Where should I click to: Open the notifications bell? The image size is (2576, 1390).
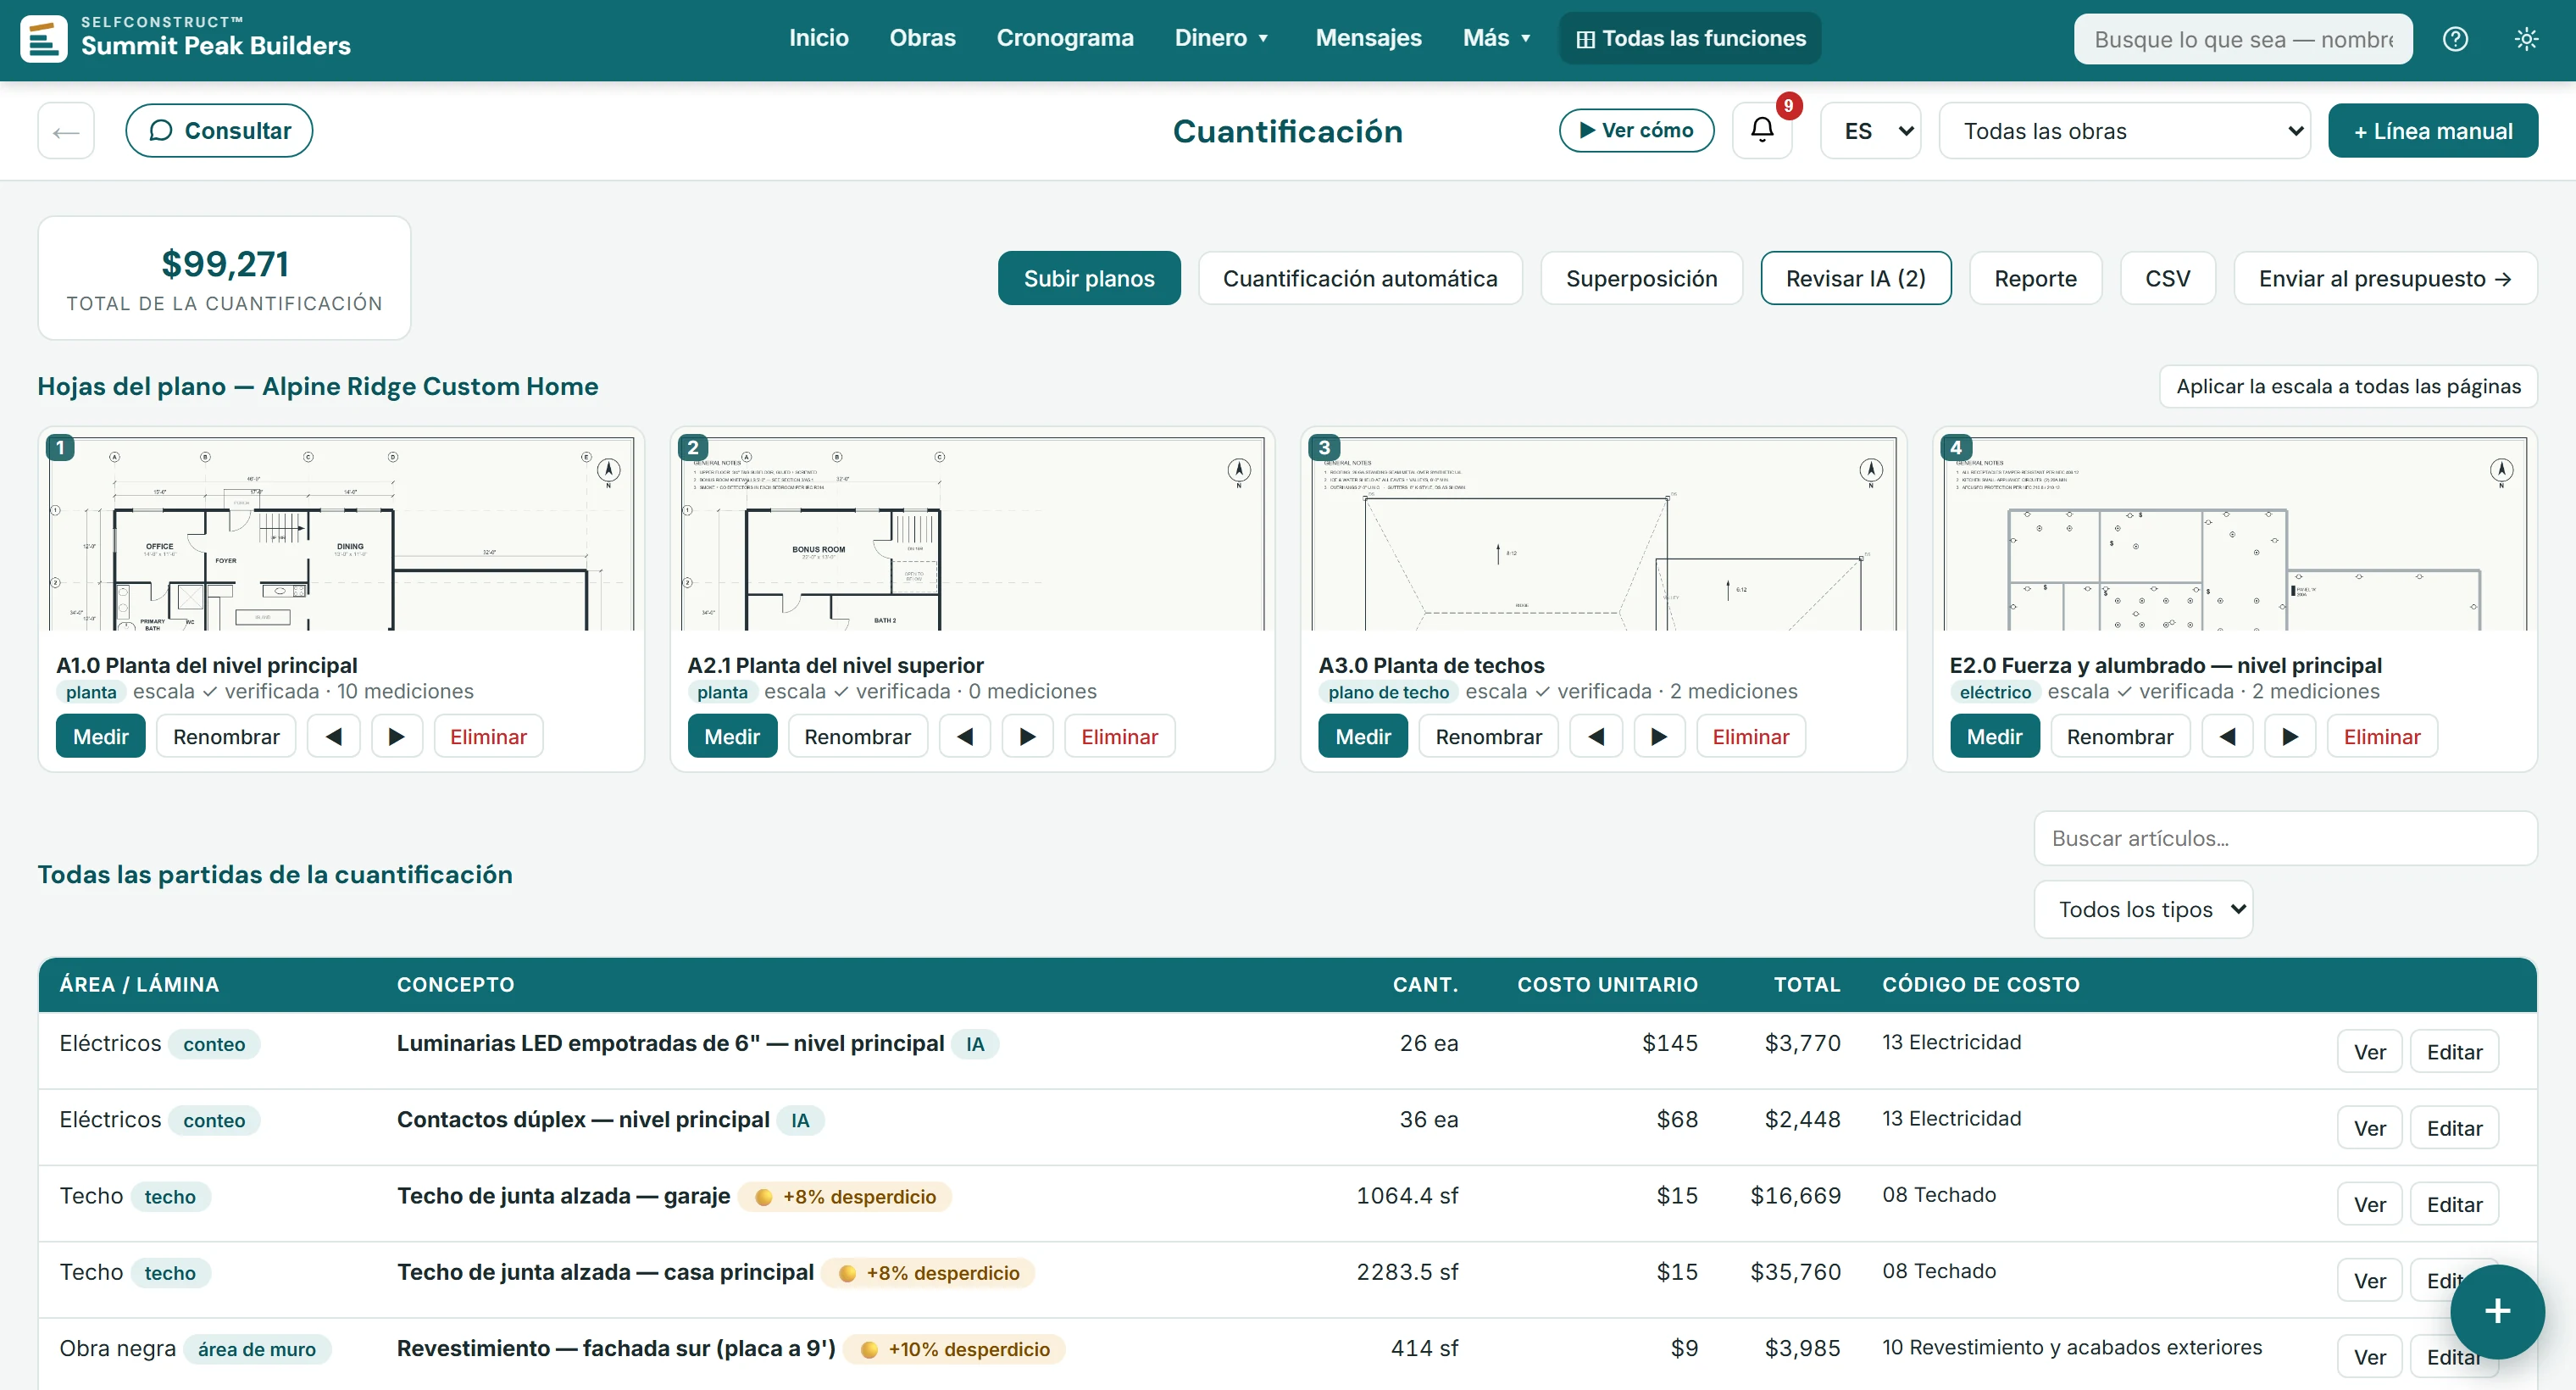1762,130
